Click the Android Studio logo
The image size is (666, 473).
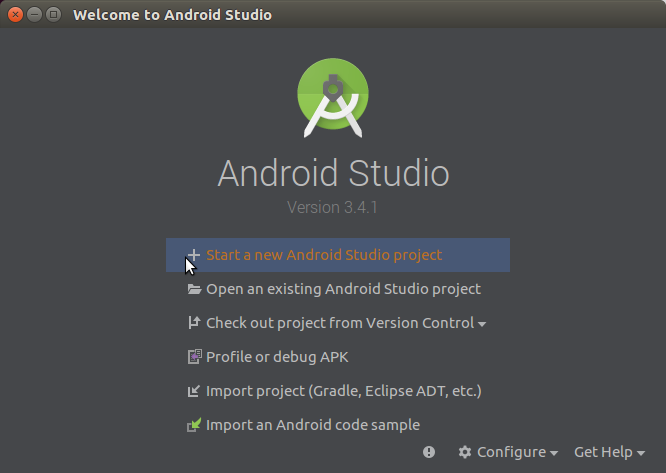point(333,98)
